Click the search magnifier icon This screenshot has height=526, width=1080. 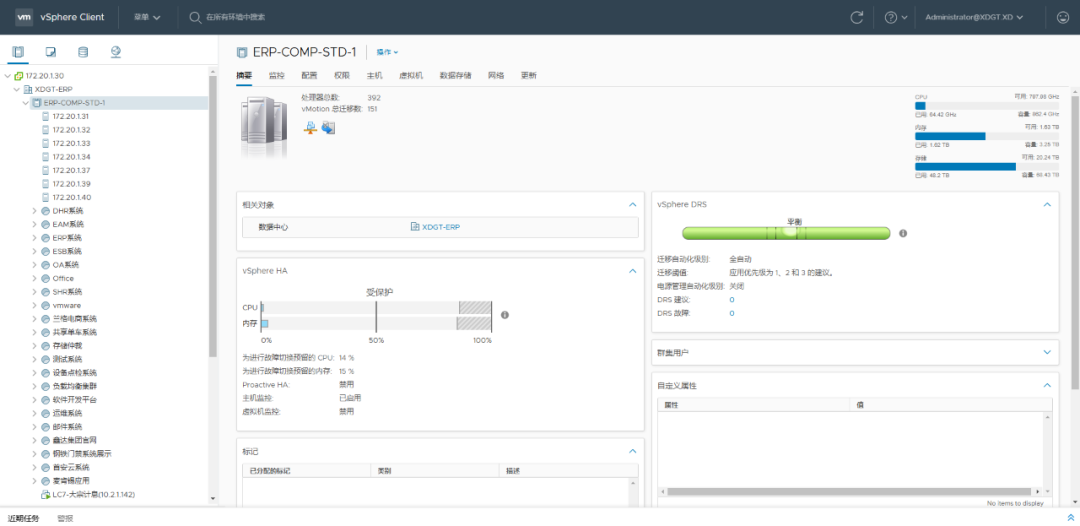pyautogui.click(x=195, y=17)
